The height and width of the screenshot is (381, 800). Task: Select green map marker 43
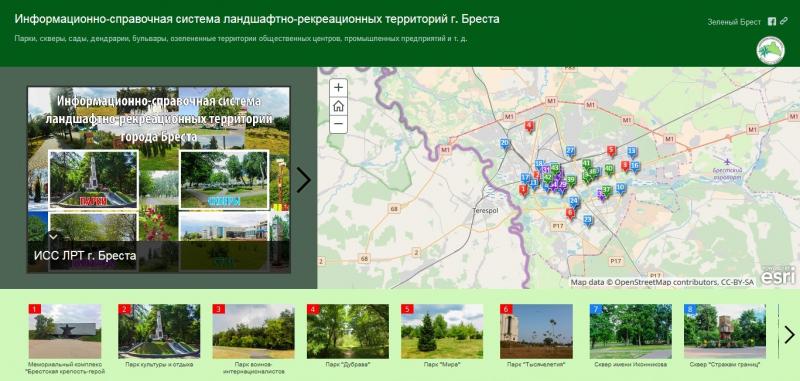click(555, 168)
